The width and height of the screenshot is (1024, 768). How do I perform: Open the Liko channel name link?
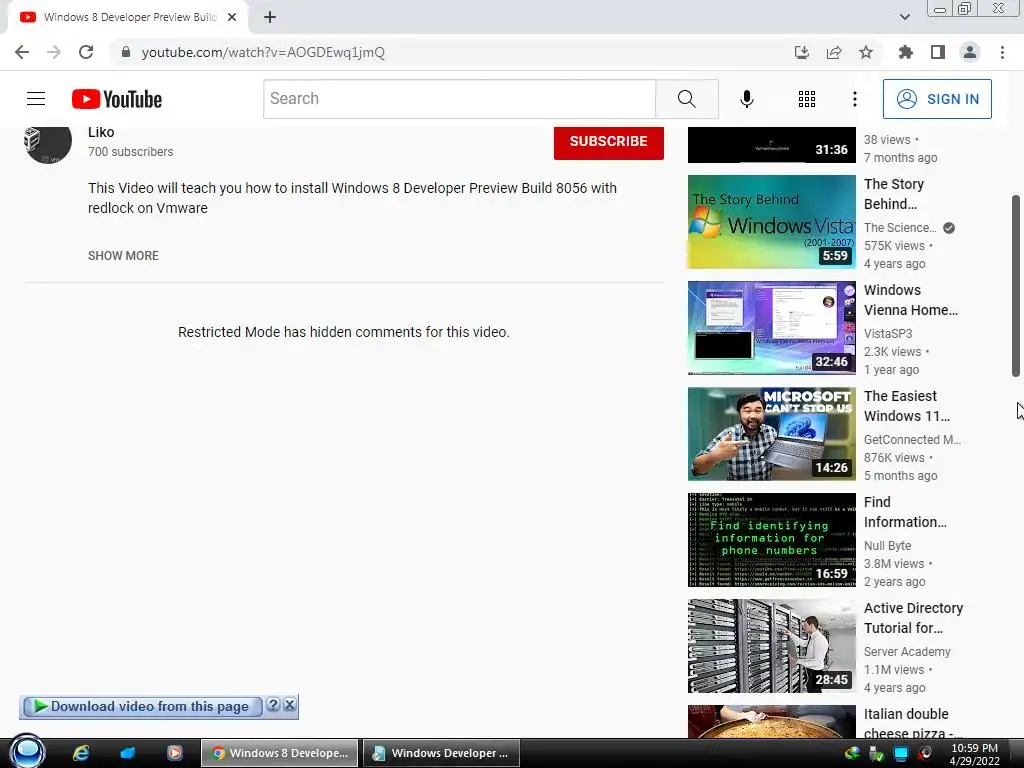(x=101, y=133)
